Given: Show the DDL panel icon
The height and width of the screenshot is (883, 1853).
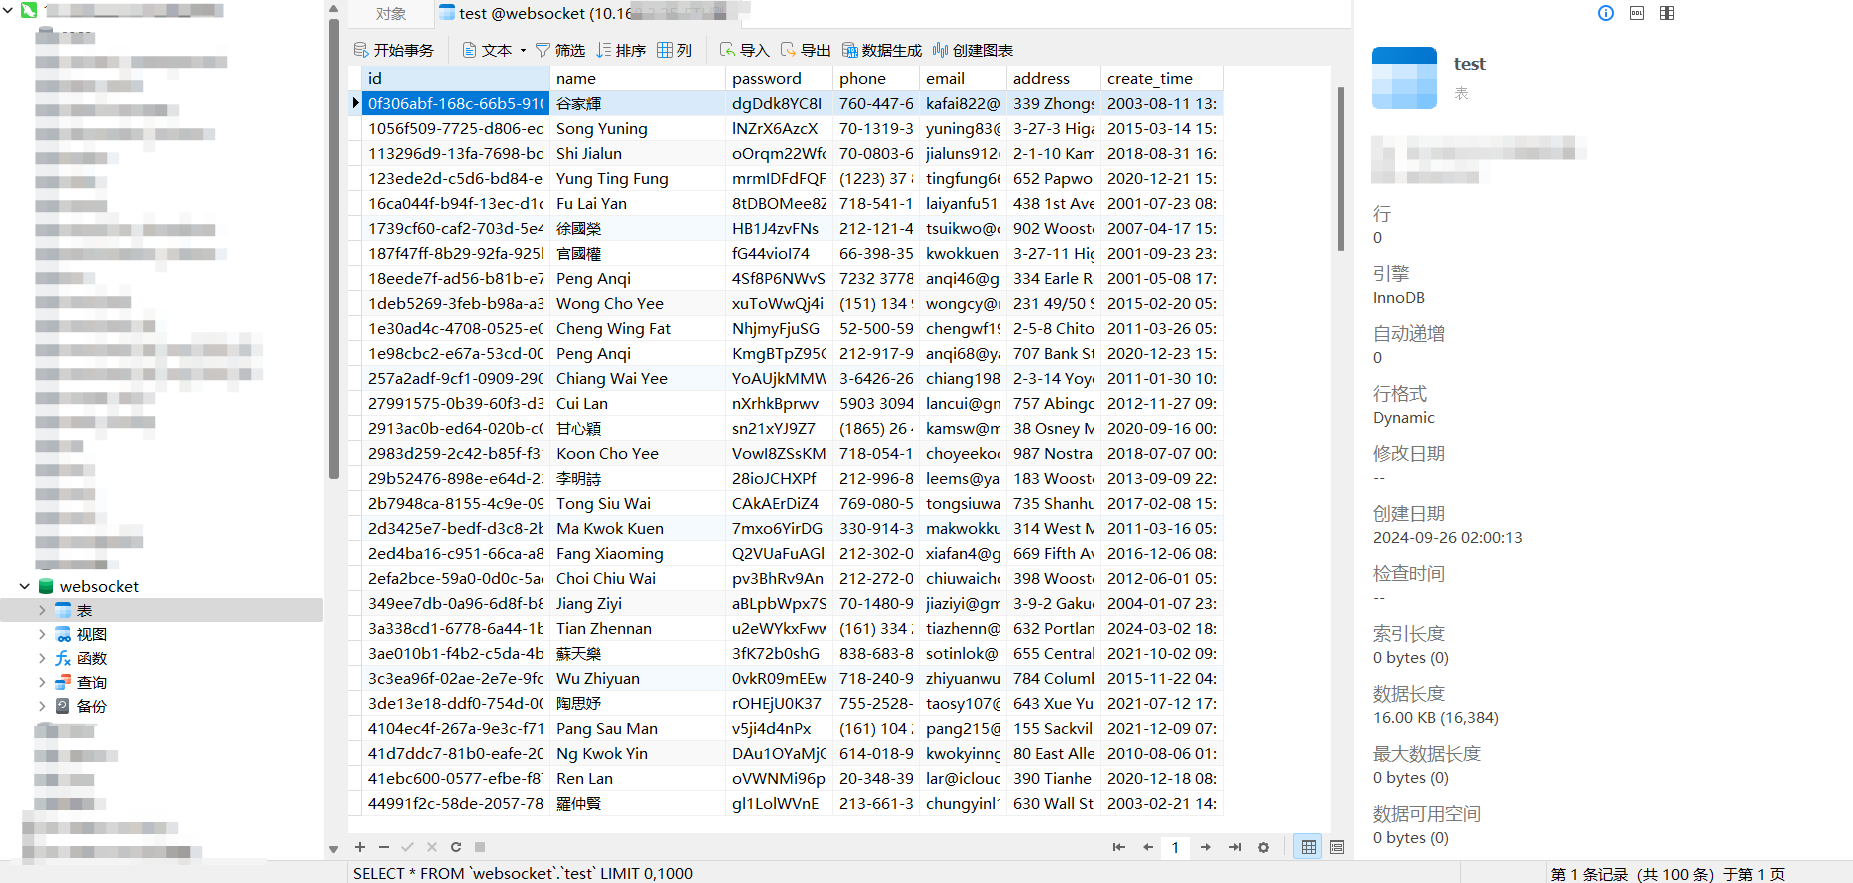Looking at the screenshot, I should click(x=1637, y=13).
